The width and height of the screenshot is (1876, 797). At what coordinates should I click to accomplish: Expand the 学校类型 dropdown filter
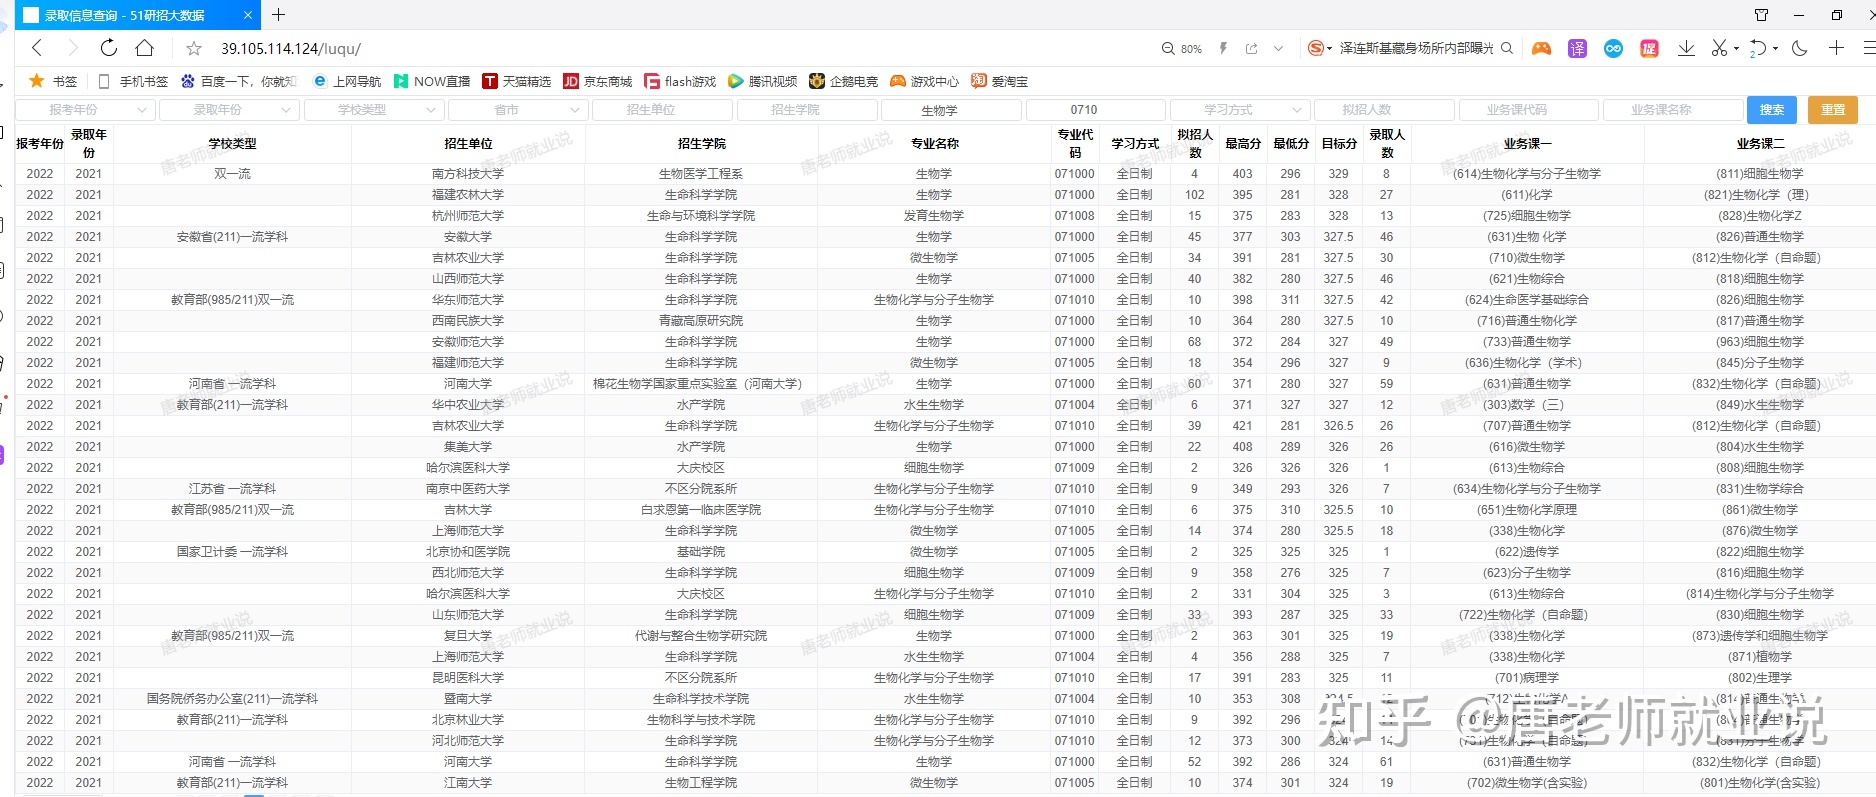(374, 110)
